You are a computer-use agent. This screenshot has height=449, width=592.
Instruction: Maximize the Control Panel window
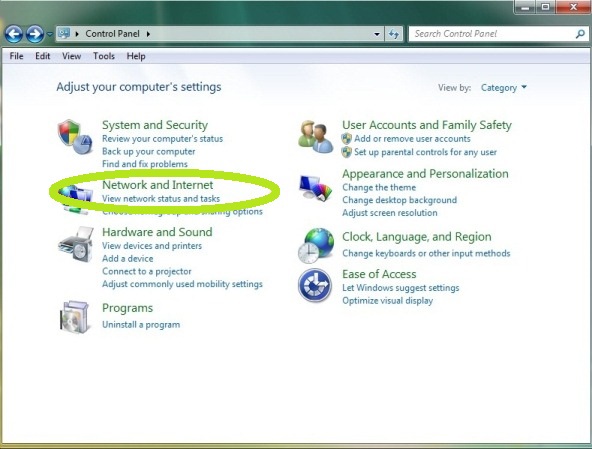tap(545, 7)
